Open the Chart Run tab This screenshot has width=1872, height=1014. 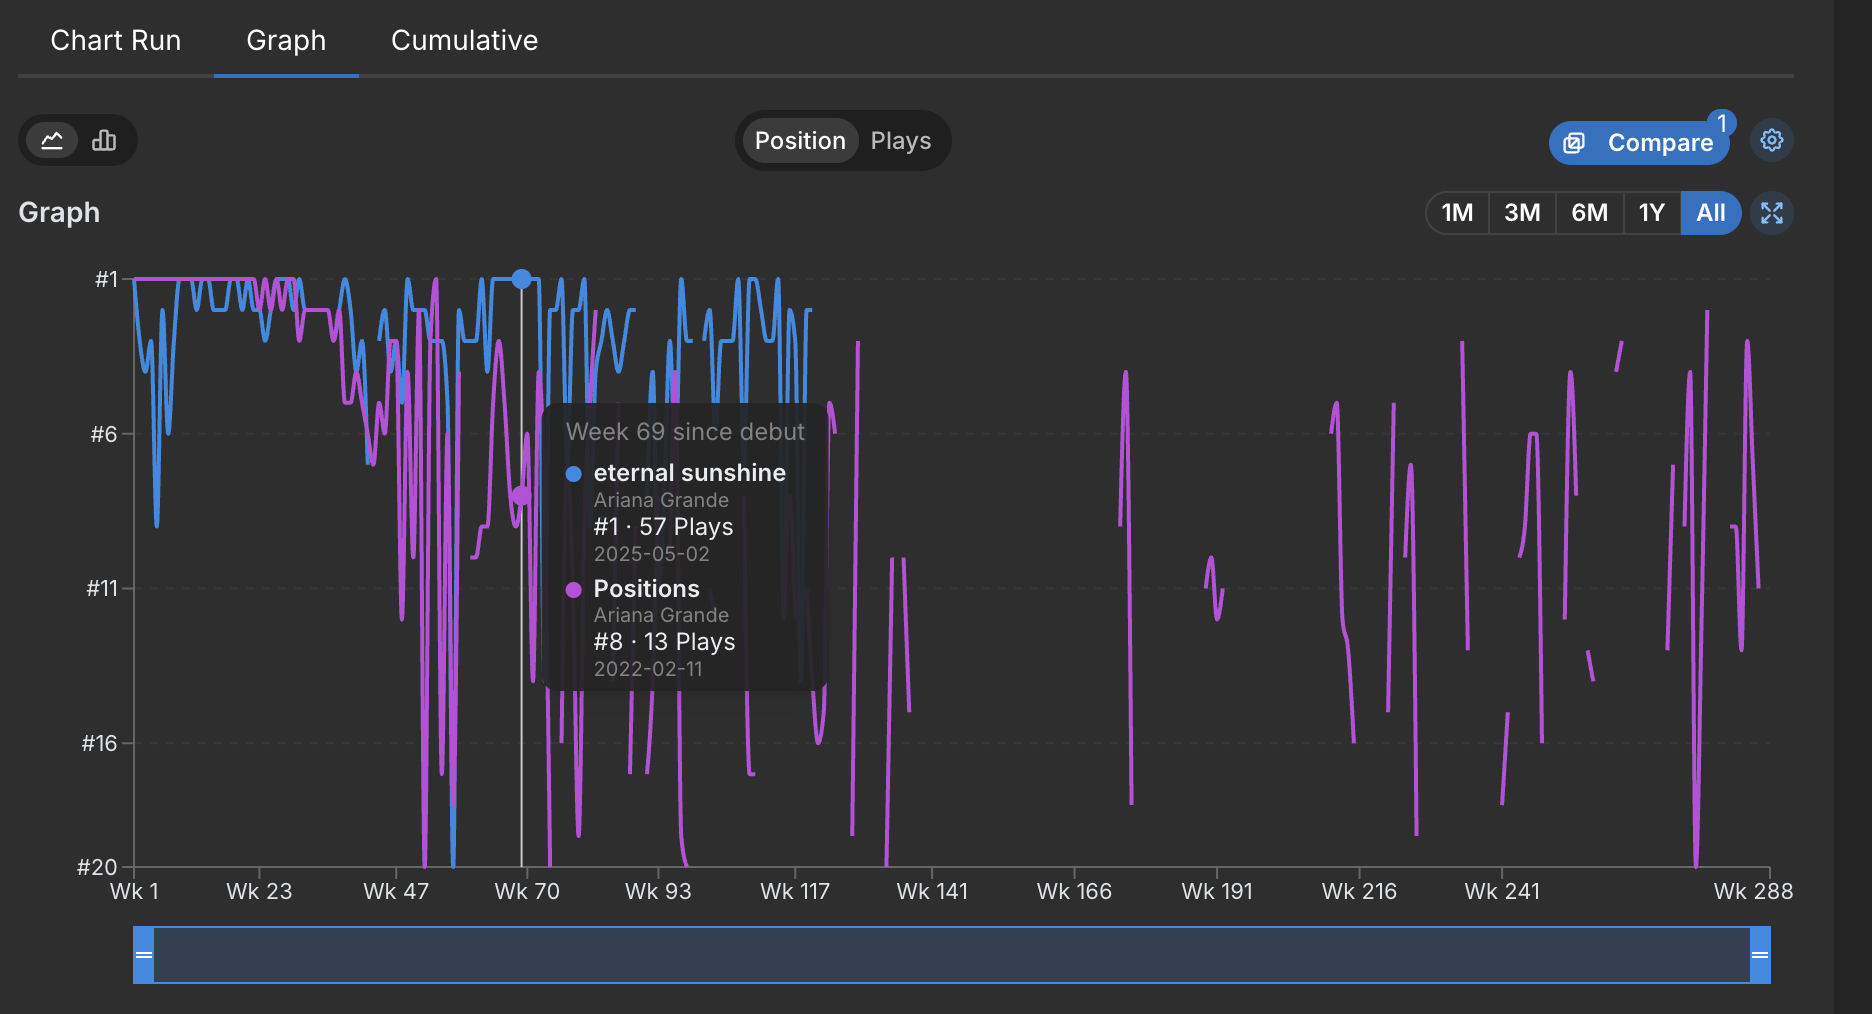[x=116, y=40]
